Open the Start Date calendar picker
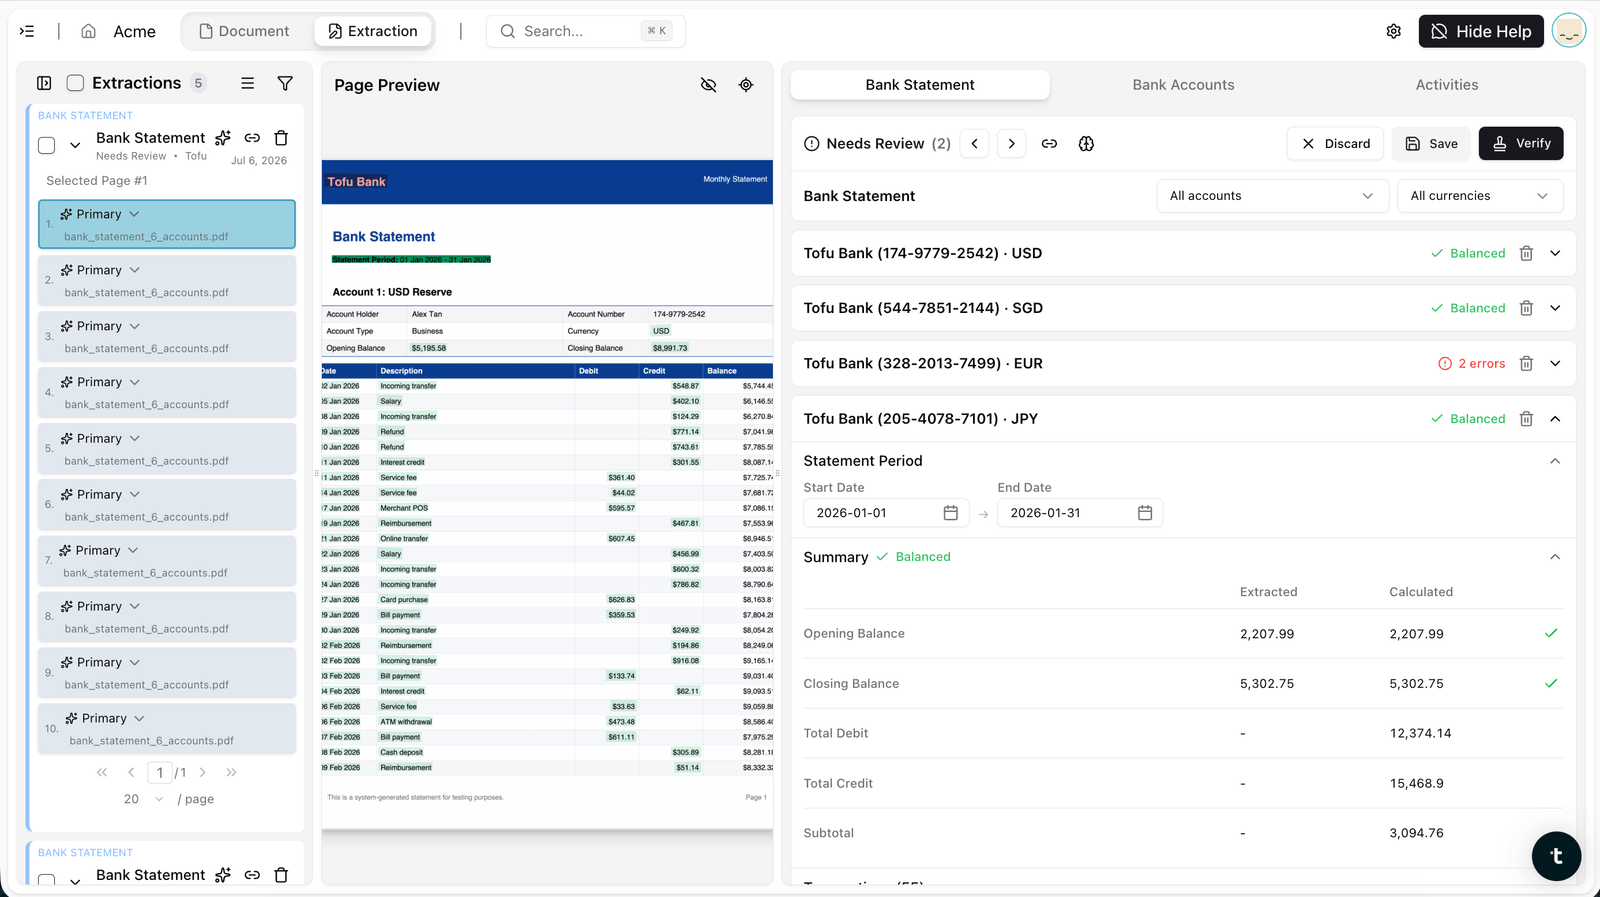 (951, 513)
